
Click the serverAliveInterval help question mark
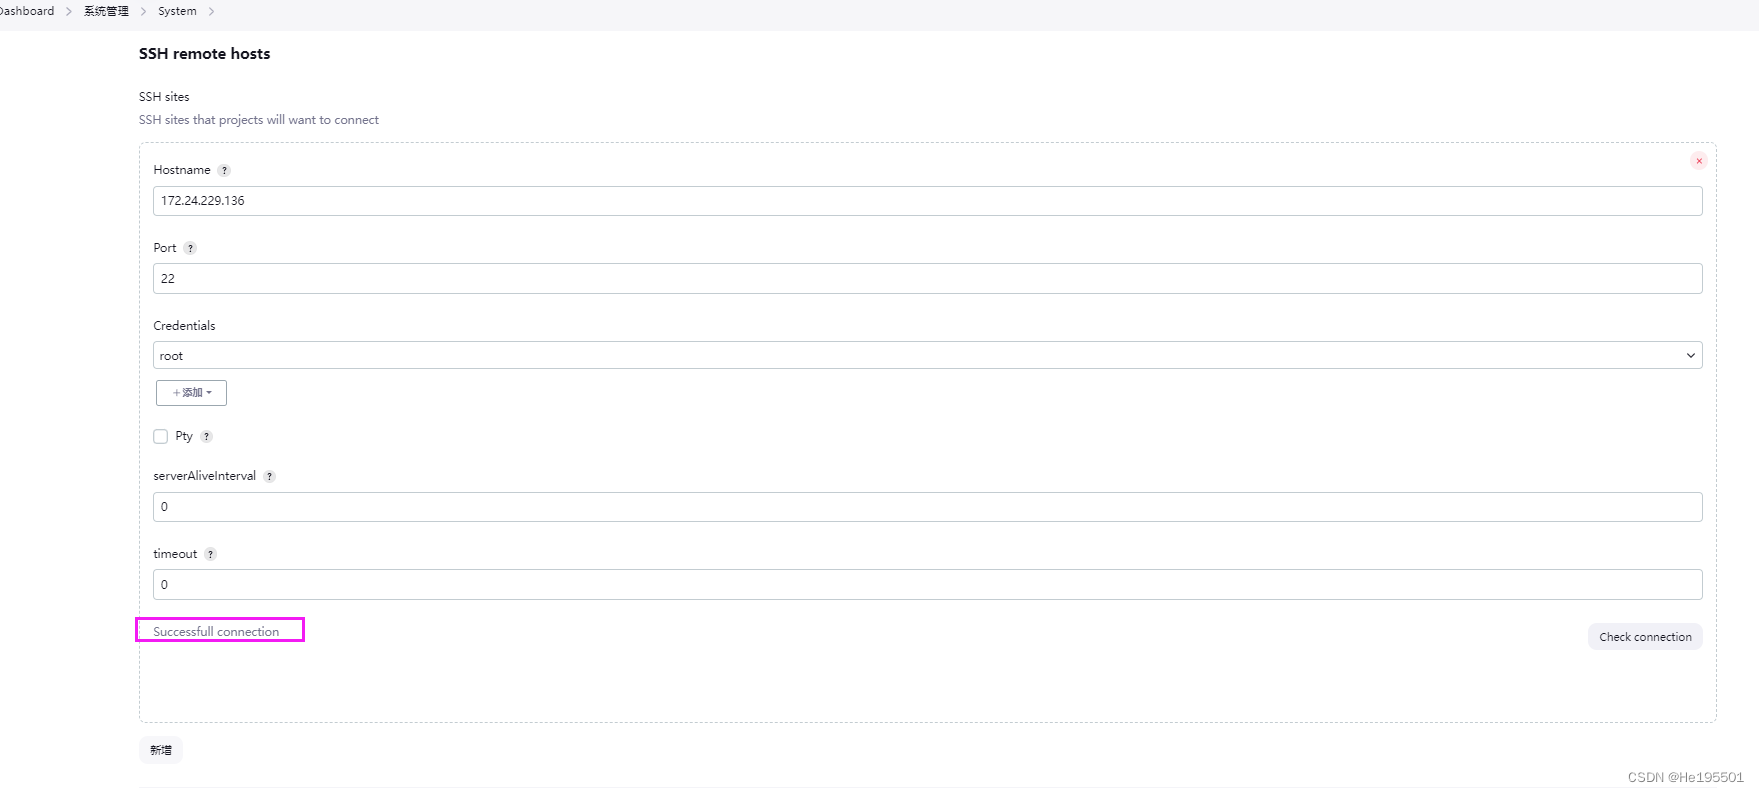pyautogui.click(x=269, y=477)
